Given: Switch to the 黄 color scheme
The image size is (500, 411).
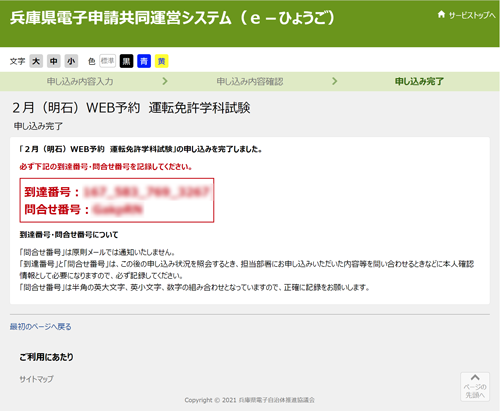Looking at the screenshot, I should pos(162,61).
